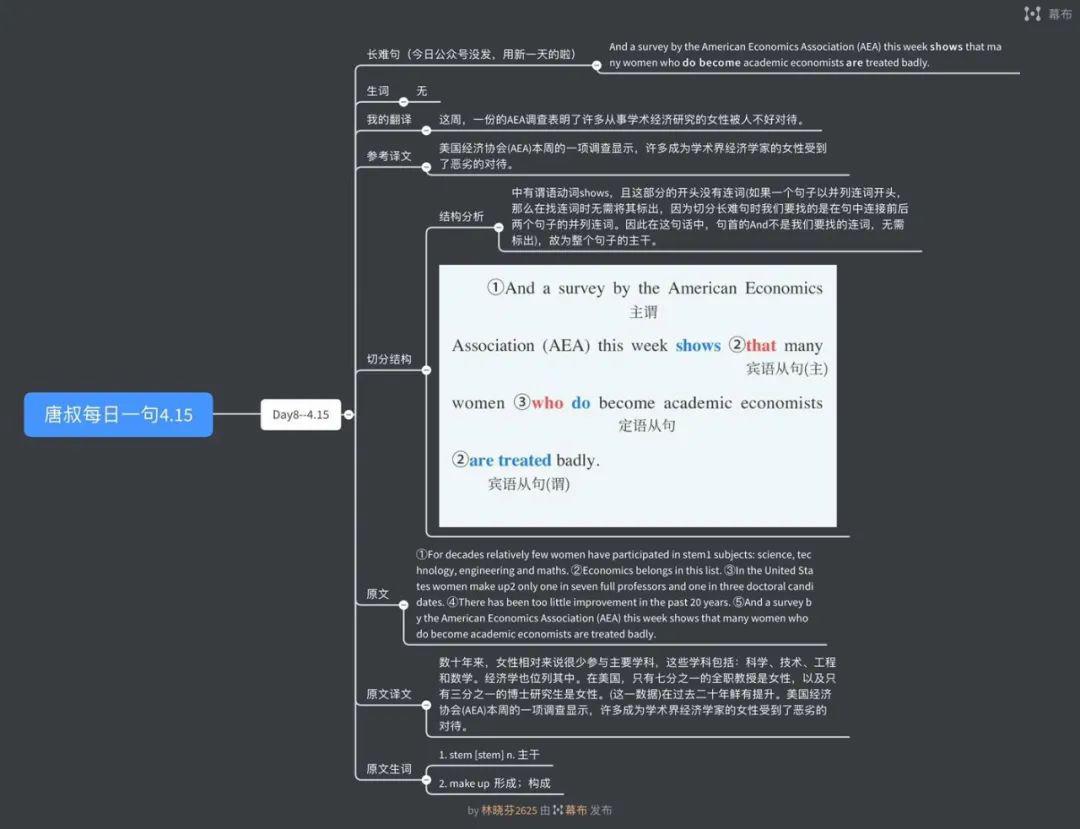Click the collapse dot next to Day8--4.15 node
This screenshot has width=1080, height=829.
[349, 414]
